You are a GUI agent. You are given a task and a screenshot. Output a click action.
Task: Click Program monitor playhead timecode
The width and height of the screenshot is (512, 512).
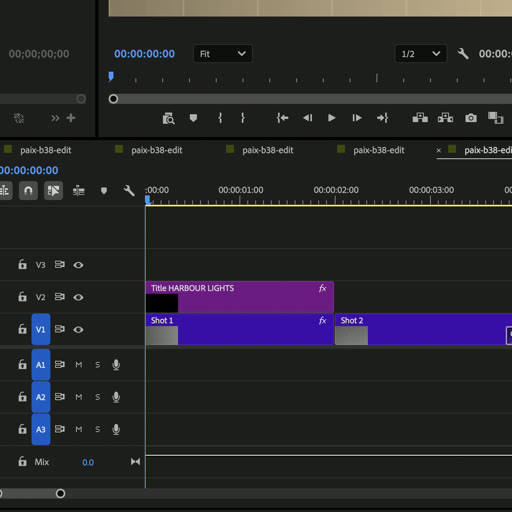pyautogui.click(x=144, y=54)
